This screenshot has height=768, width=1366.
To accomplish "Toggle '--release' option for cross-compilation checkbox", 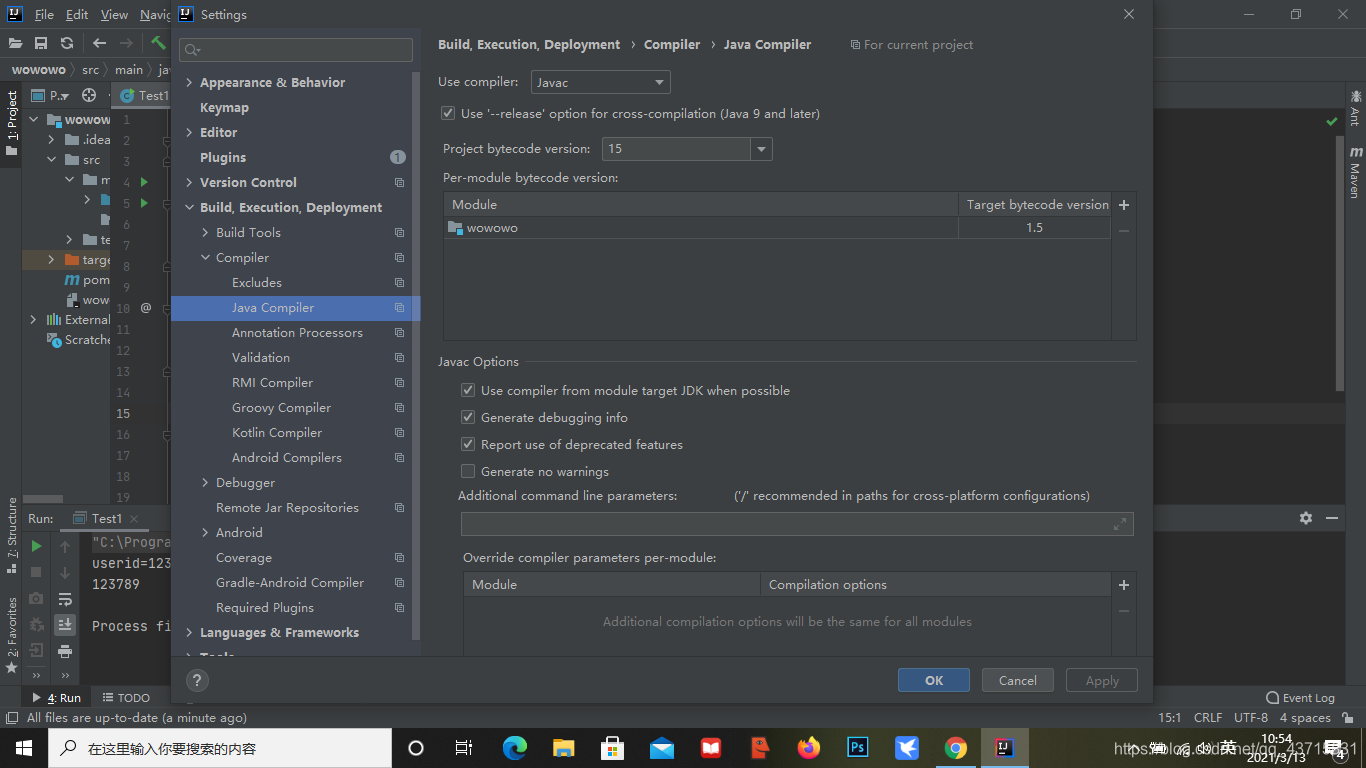I will [448, 114].
